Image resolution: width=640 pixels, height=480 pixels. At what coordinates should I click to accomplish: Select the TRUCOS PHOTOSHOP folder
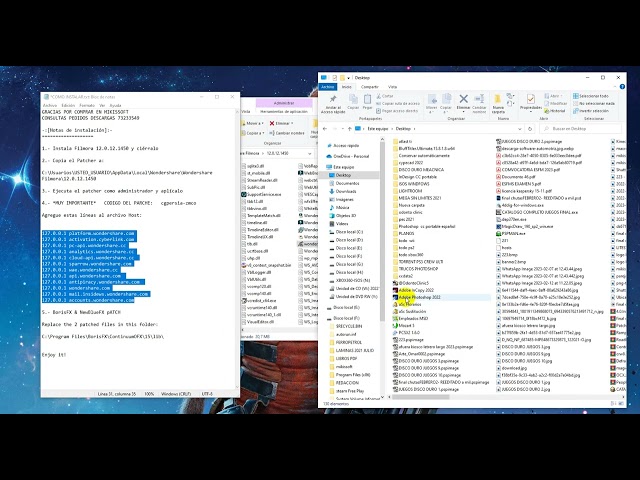418,269
